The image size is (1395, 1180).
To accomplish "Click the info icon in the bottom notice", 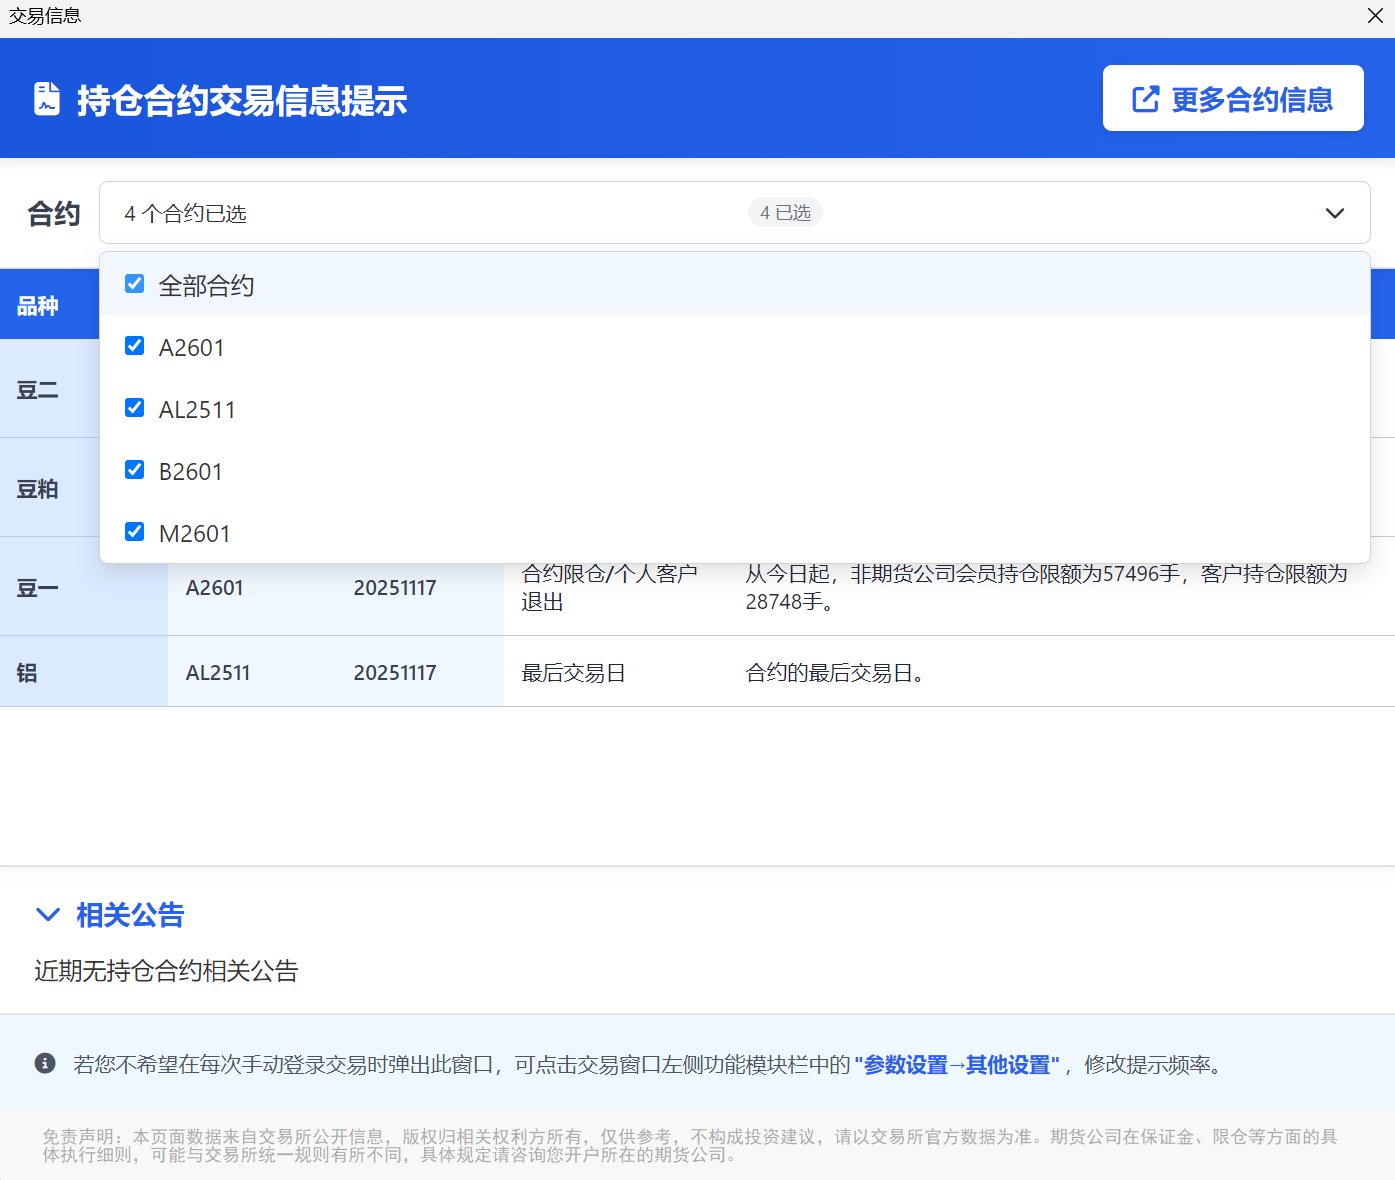I will 45,1063.
